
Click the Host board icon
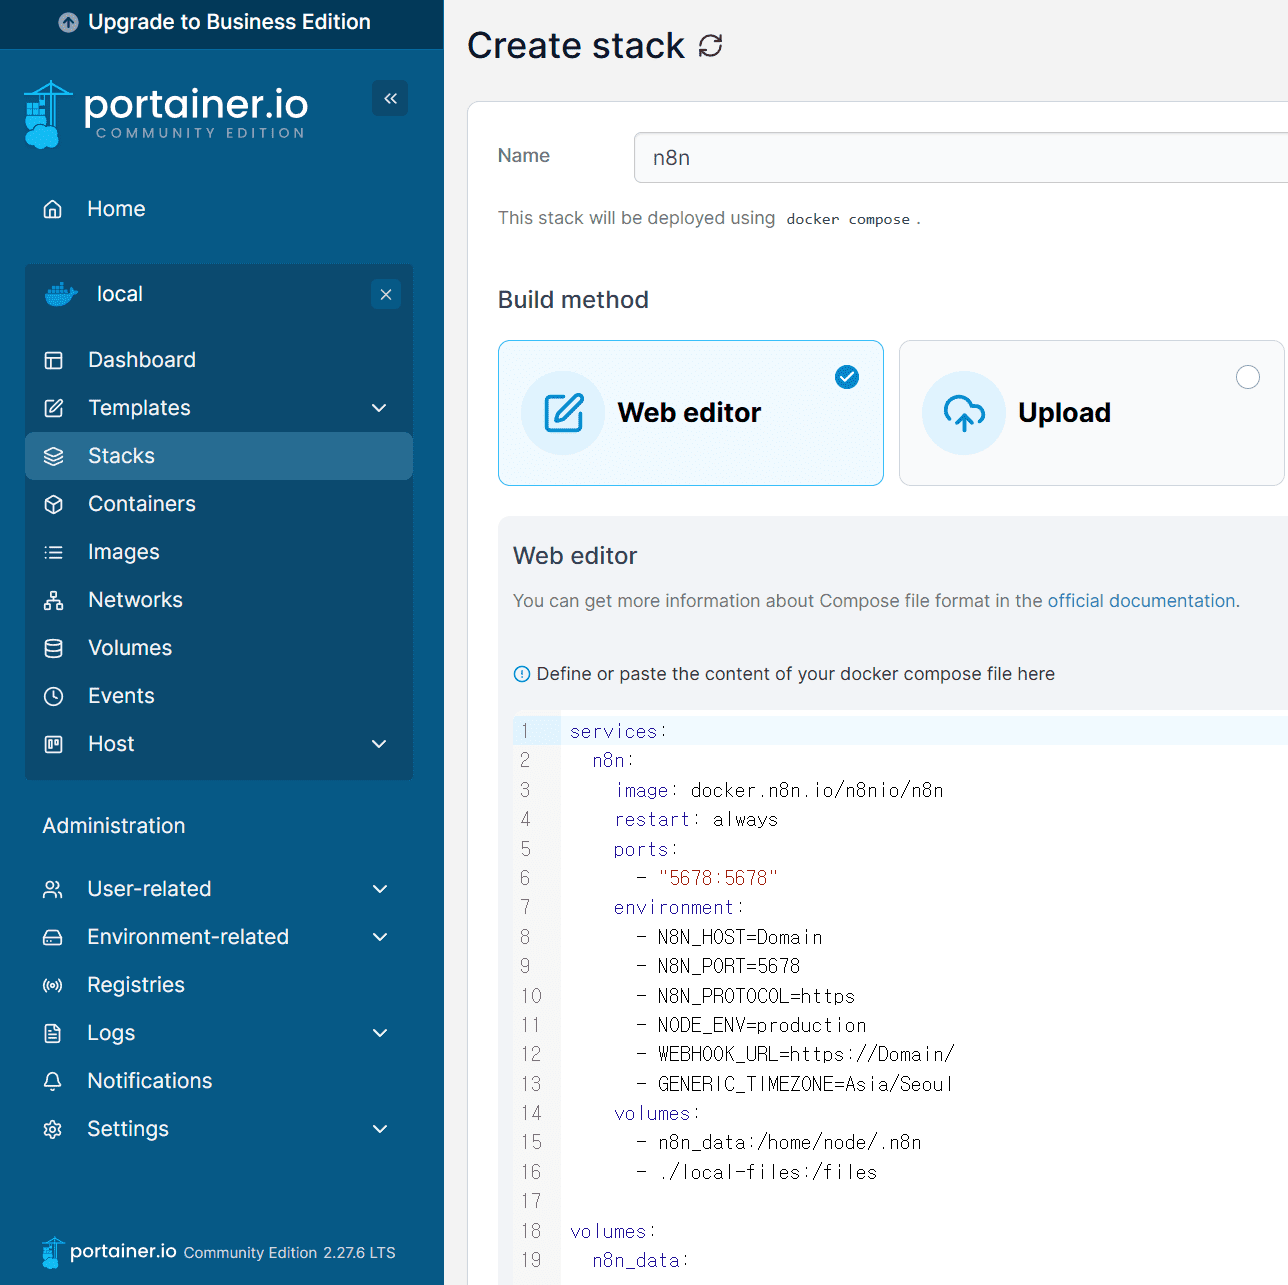(x=54, y=744)
